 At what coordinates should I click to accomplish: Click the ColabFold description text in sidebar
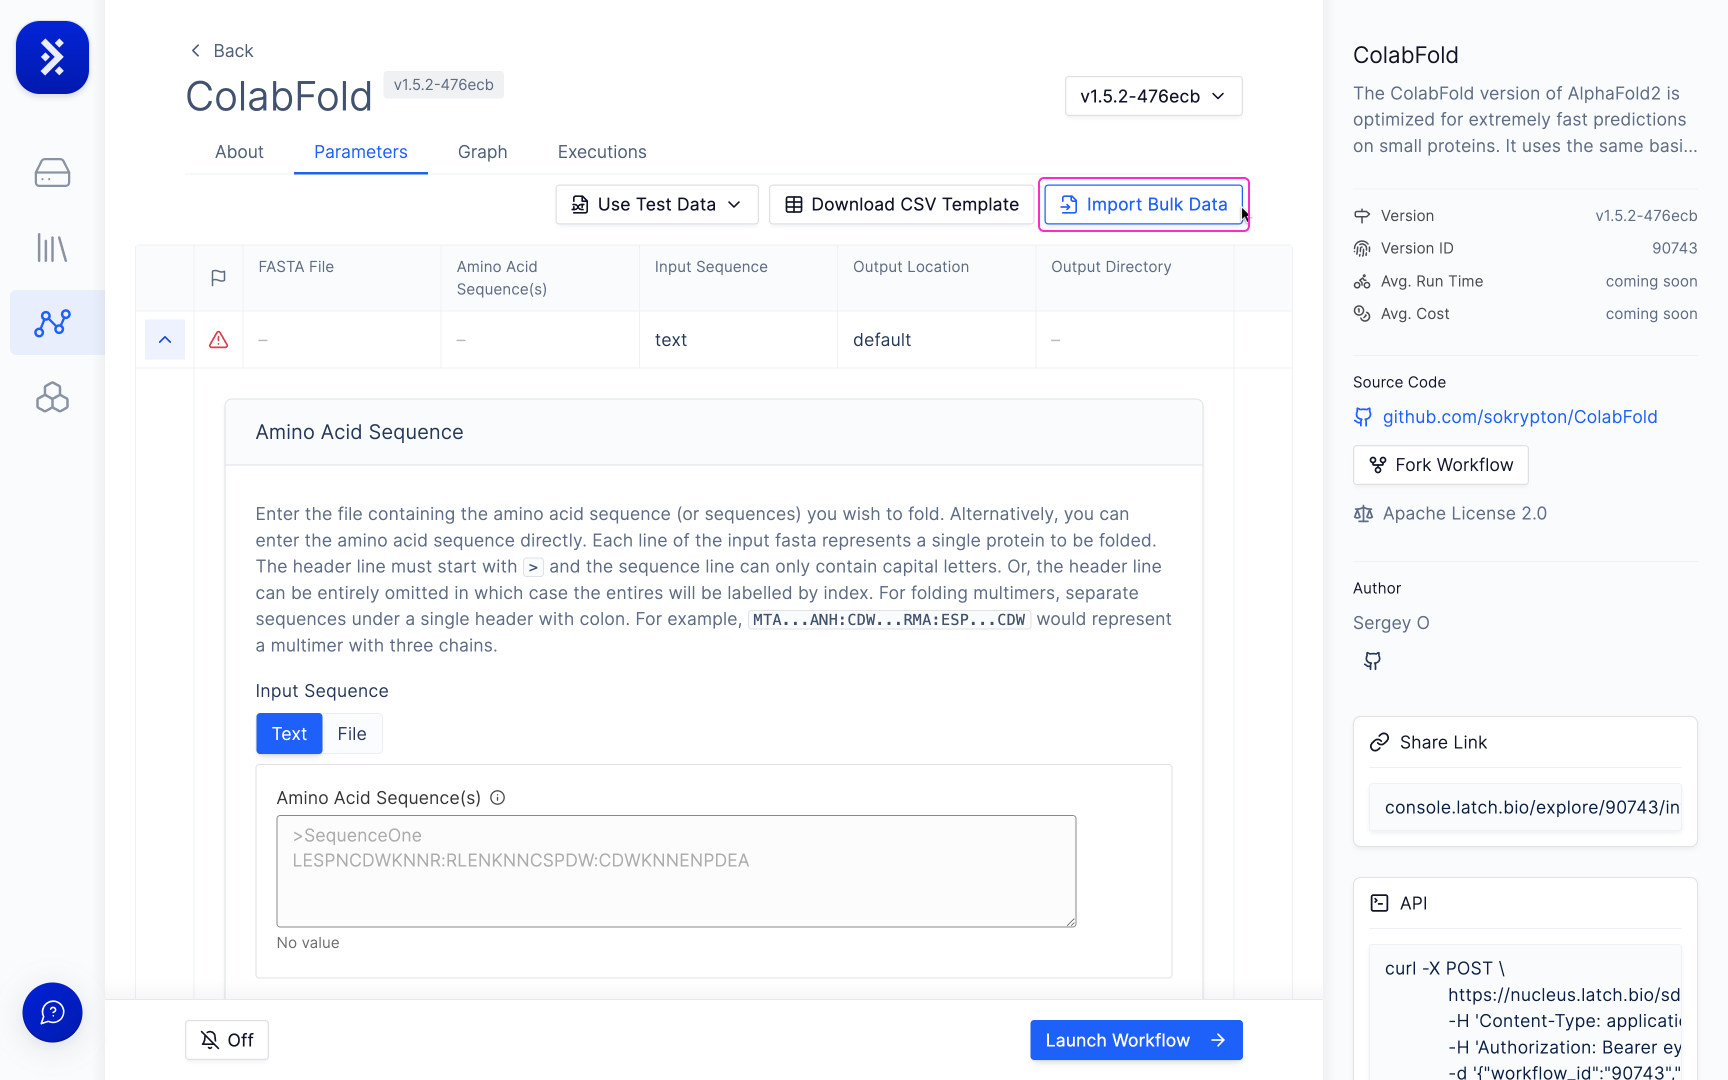tap(1525, 120)
